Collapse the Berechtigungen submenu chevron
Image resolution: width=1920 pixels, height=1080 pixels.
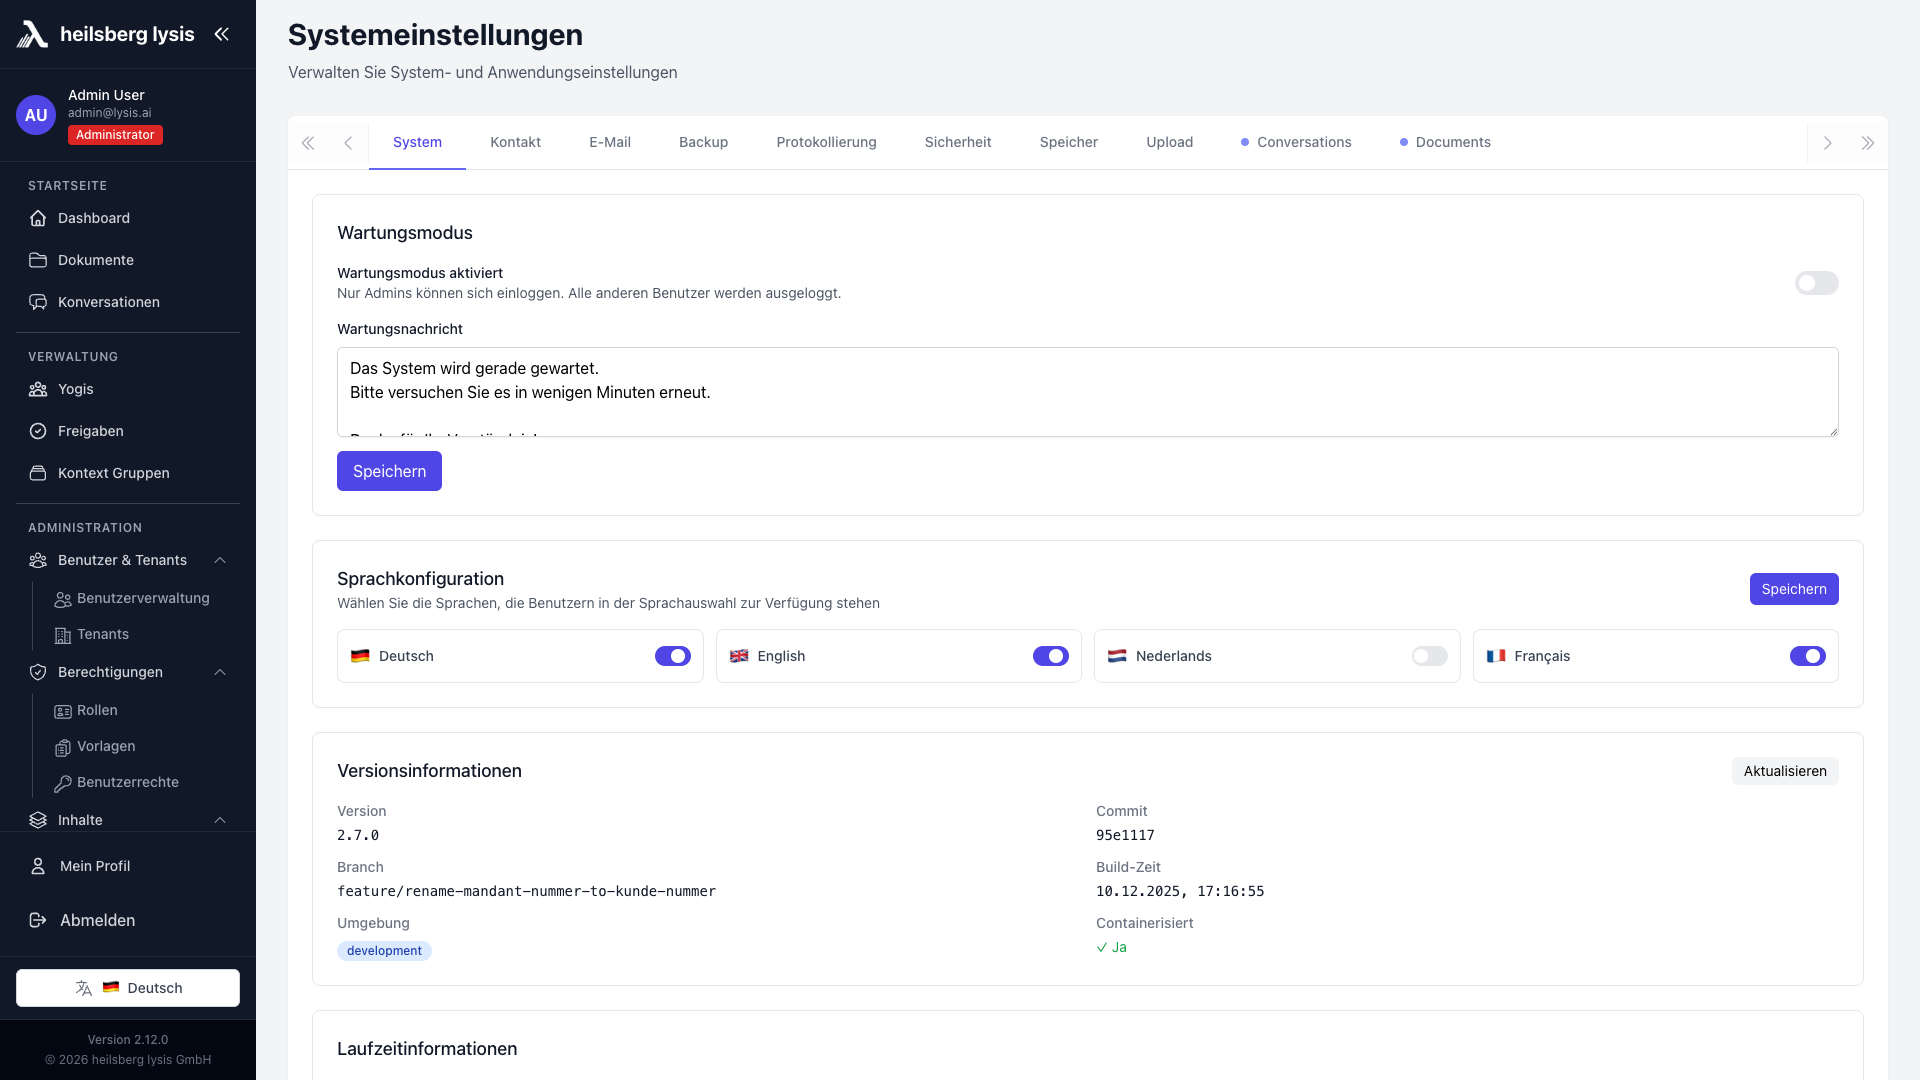point(220,672)
